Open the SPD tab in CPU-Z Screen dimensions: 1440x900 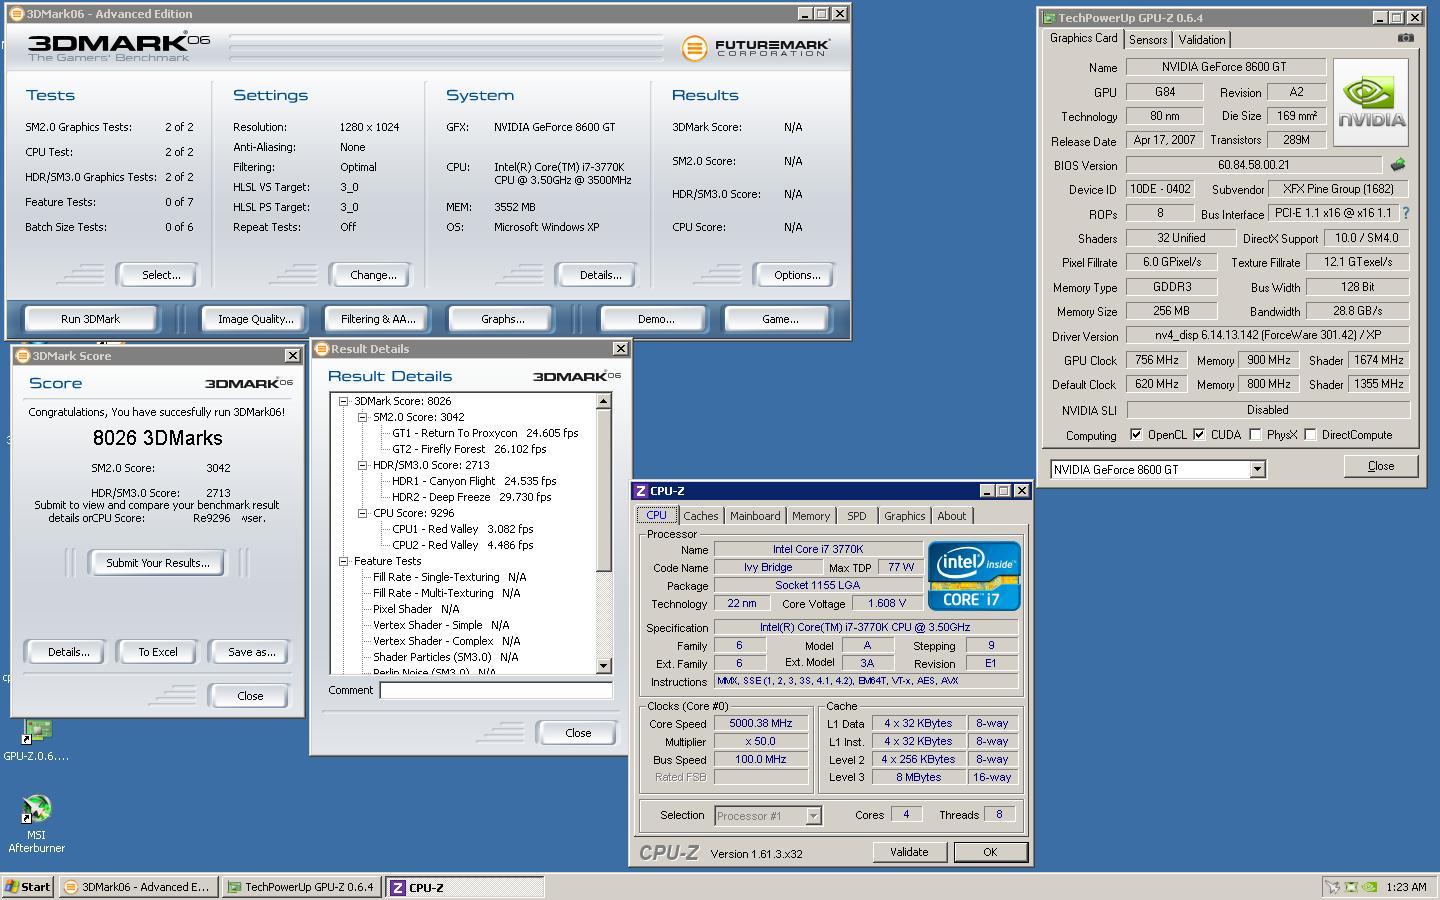pyautogui.click(x=857, y=516)
